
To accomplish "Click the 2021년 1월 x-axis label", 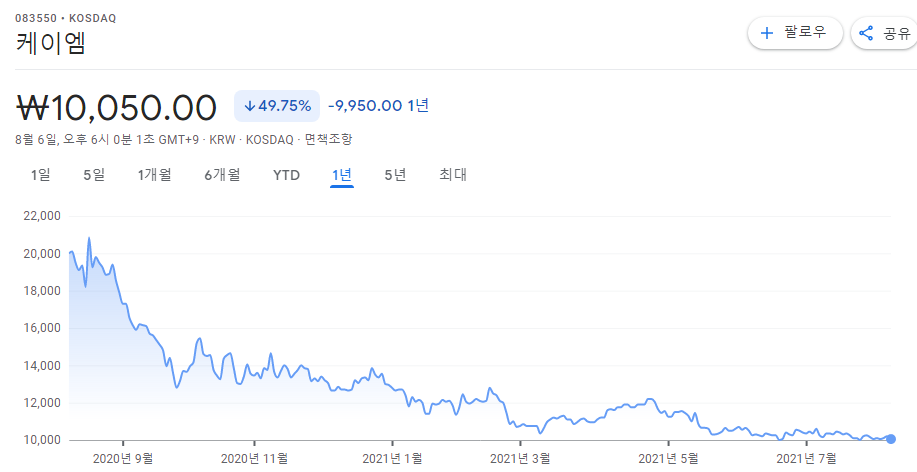I will (392, 459).
